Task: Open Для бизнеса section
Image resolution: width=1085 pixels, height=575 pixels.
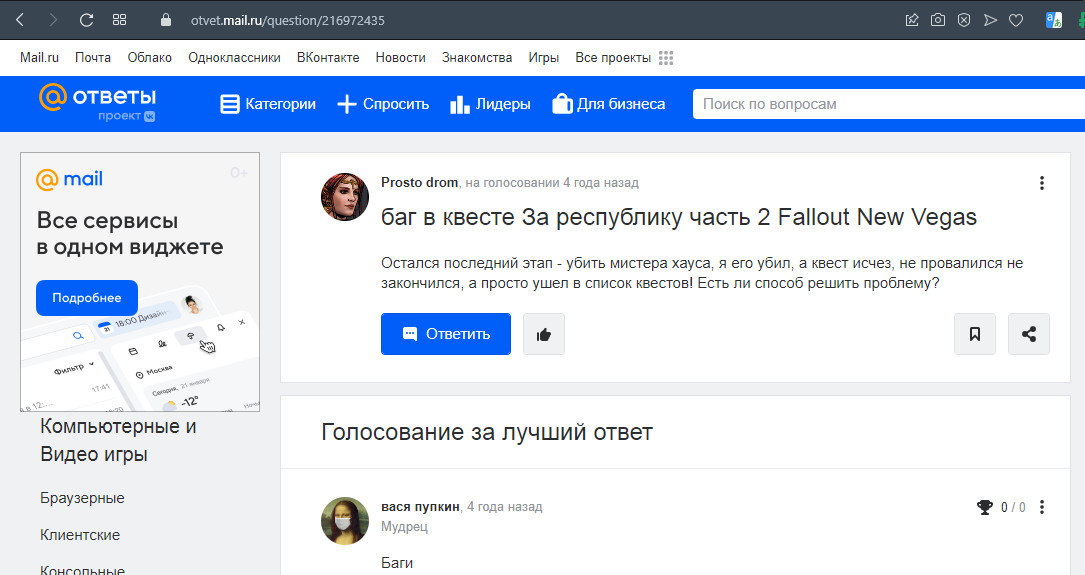Action: pyautogui.click(x=608, y=104)
